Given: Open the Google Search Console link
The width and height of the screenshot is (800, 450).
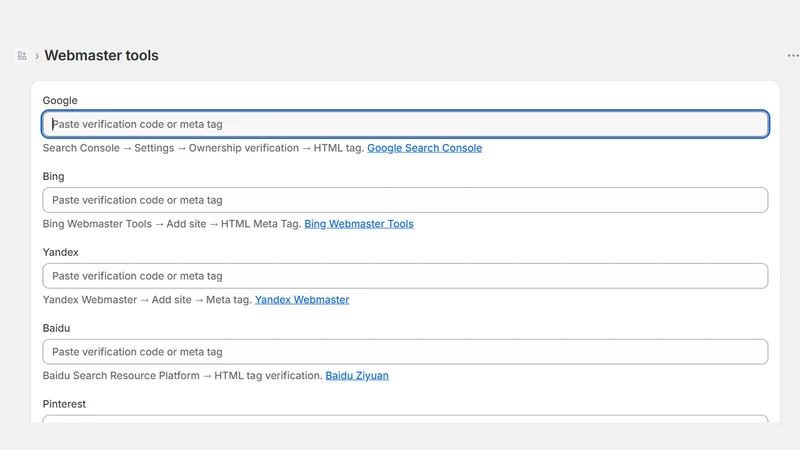Looking at the screenshot, I should [424, 148].
